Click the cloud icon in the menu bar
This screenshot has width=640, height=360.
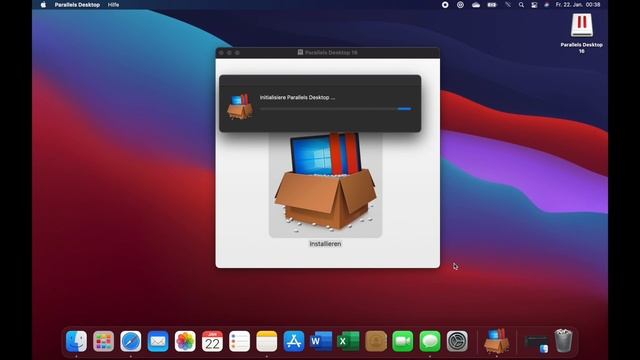point(476,5)
